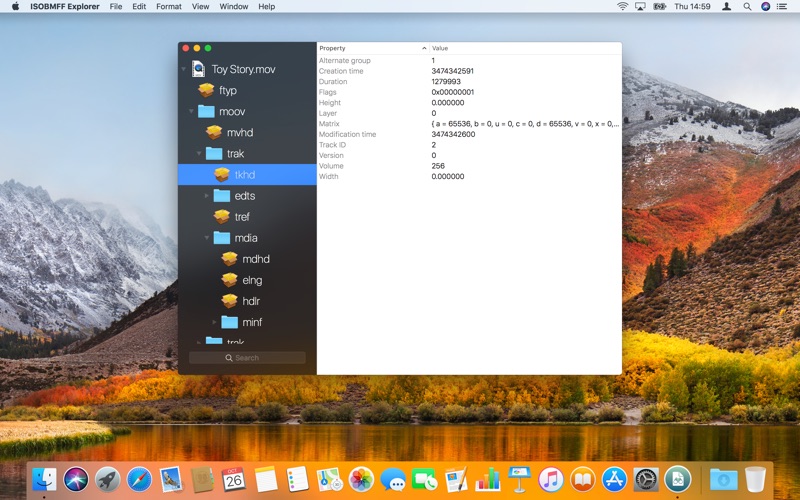Click the mvhd box icon
This screenshot has width=800, height=500.
tap(214, 133)
